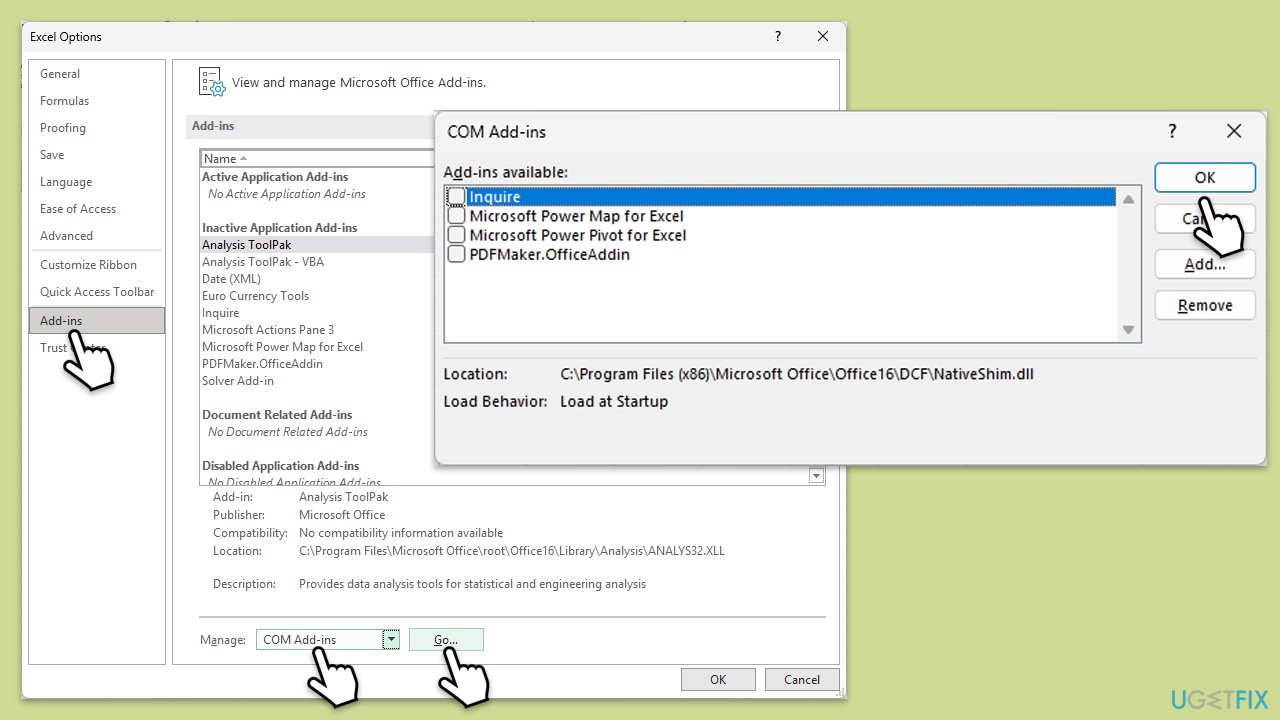Click OK in the Excel Options window
Image resolution: width=1280 pixels, height=720 pixels.
(718, 680)
